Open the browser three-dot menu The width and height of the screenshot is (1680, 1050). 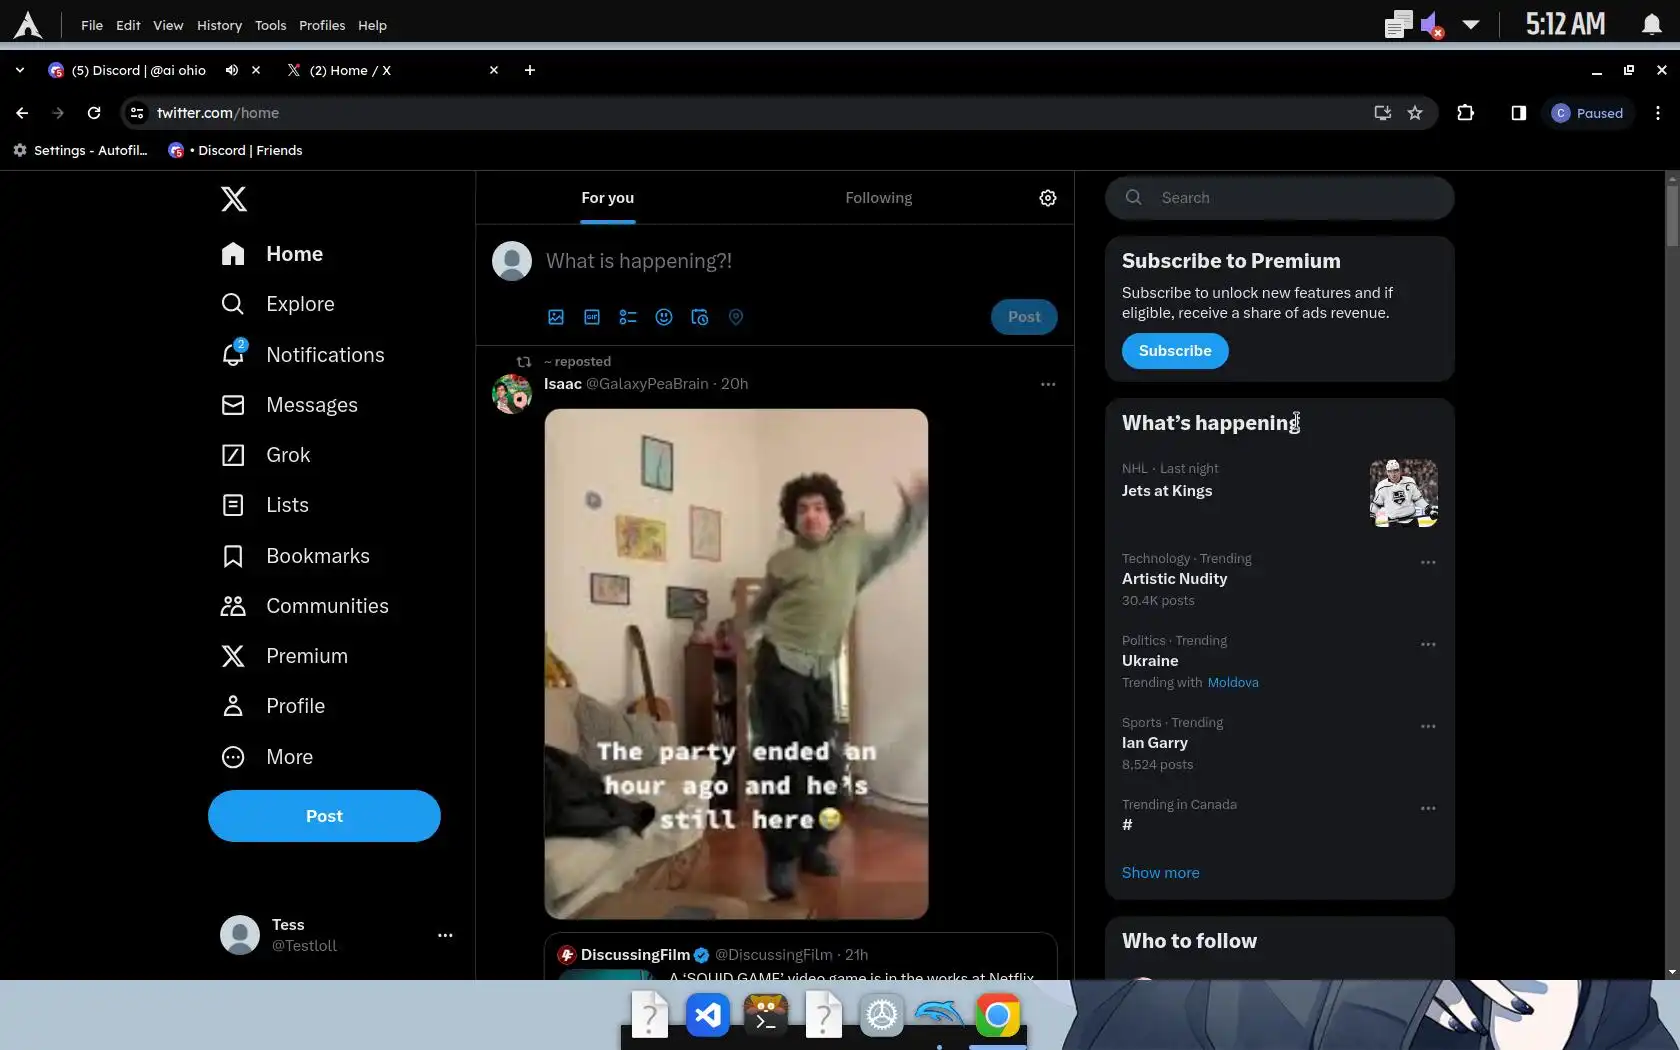tap(1658, 113)
